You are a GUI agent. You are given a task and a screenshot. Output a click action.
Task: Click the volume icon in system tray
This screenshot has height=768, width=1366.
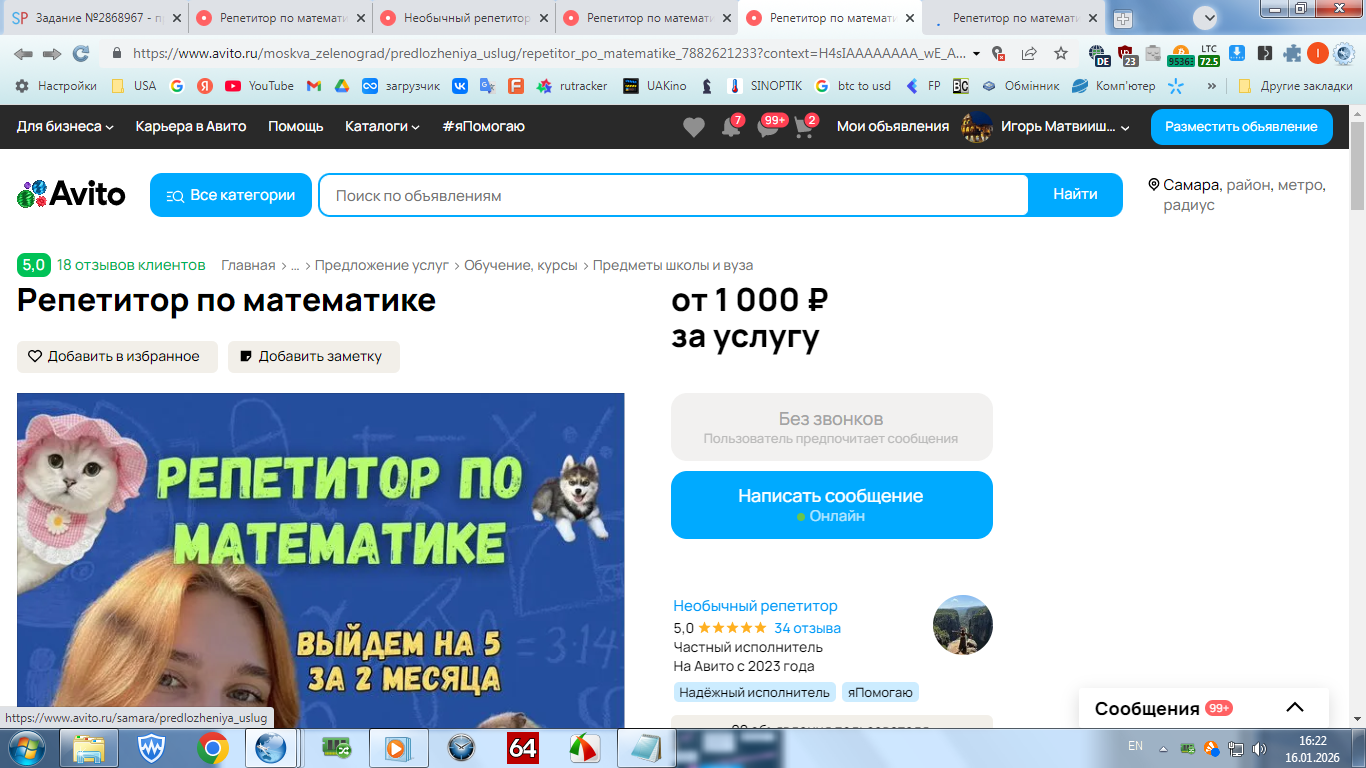pos(1258,749)
